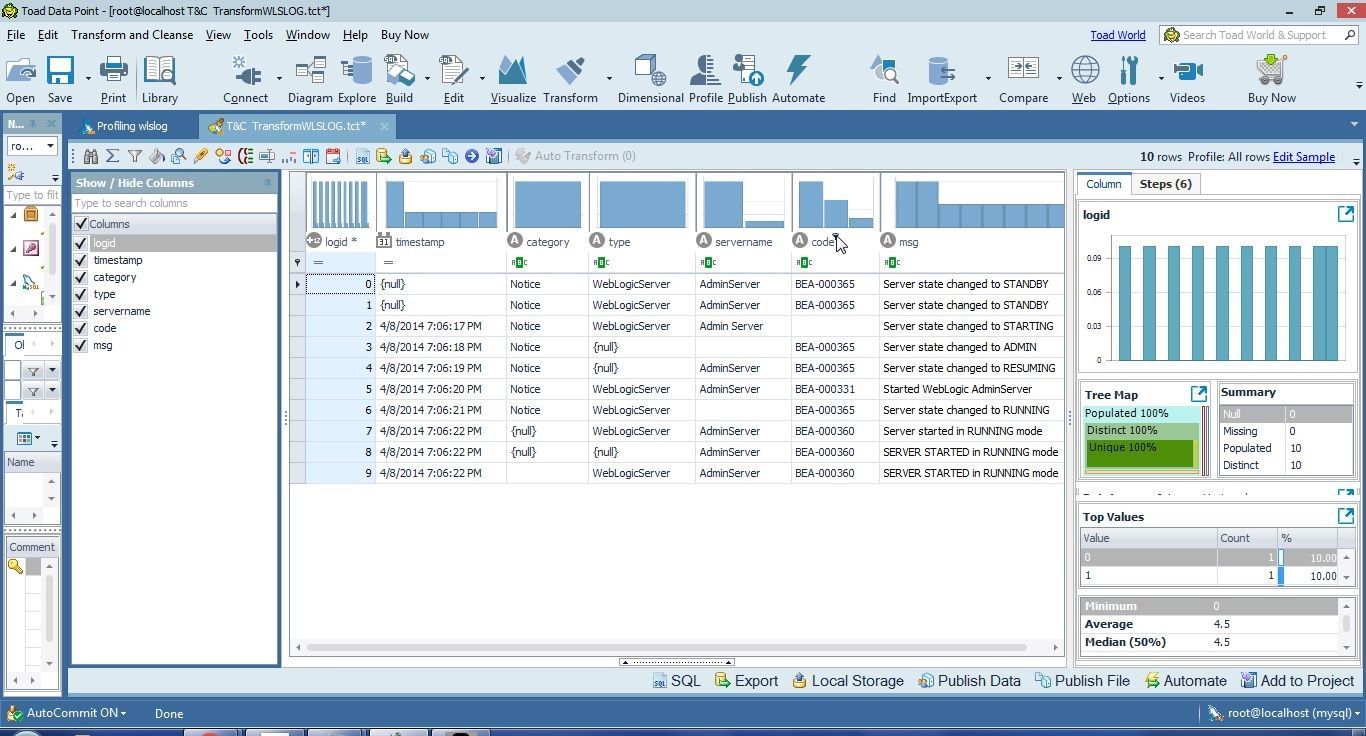Viewport: 1366px width, 736px height.
Task: Click the binoculars find icon in transform toolbar
Action: coord(91,156)
